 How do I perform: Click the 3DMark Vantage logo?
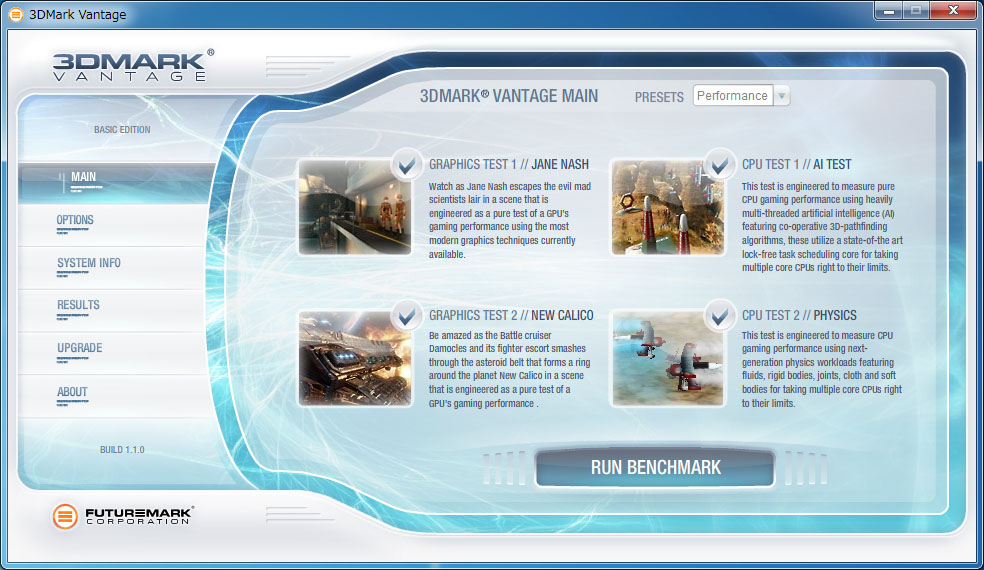pos(133,66)
